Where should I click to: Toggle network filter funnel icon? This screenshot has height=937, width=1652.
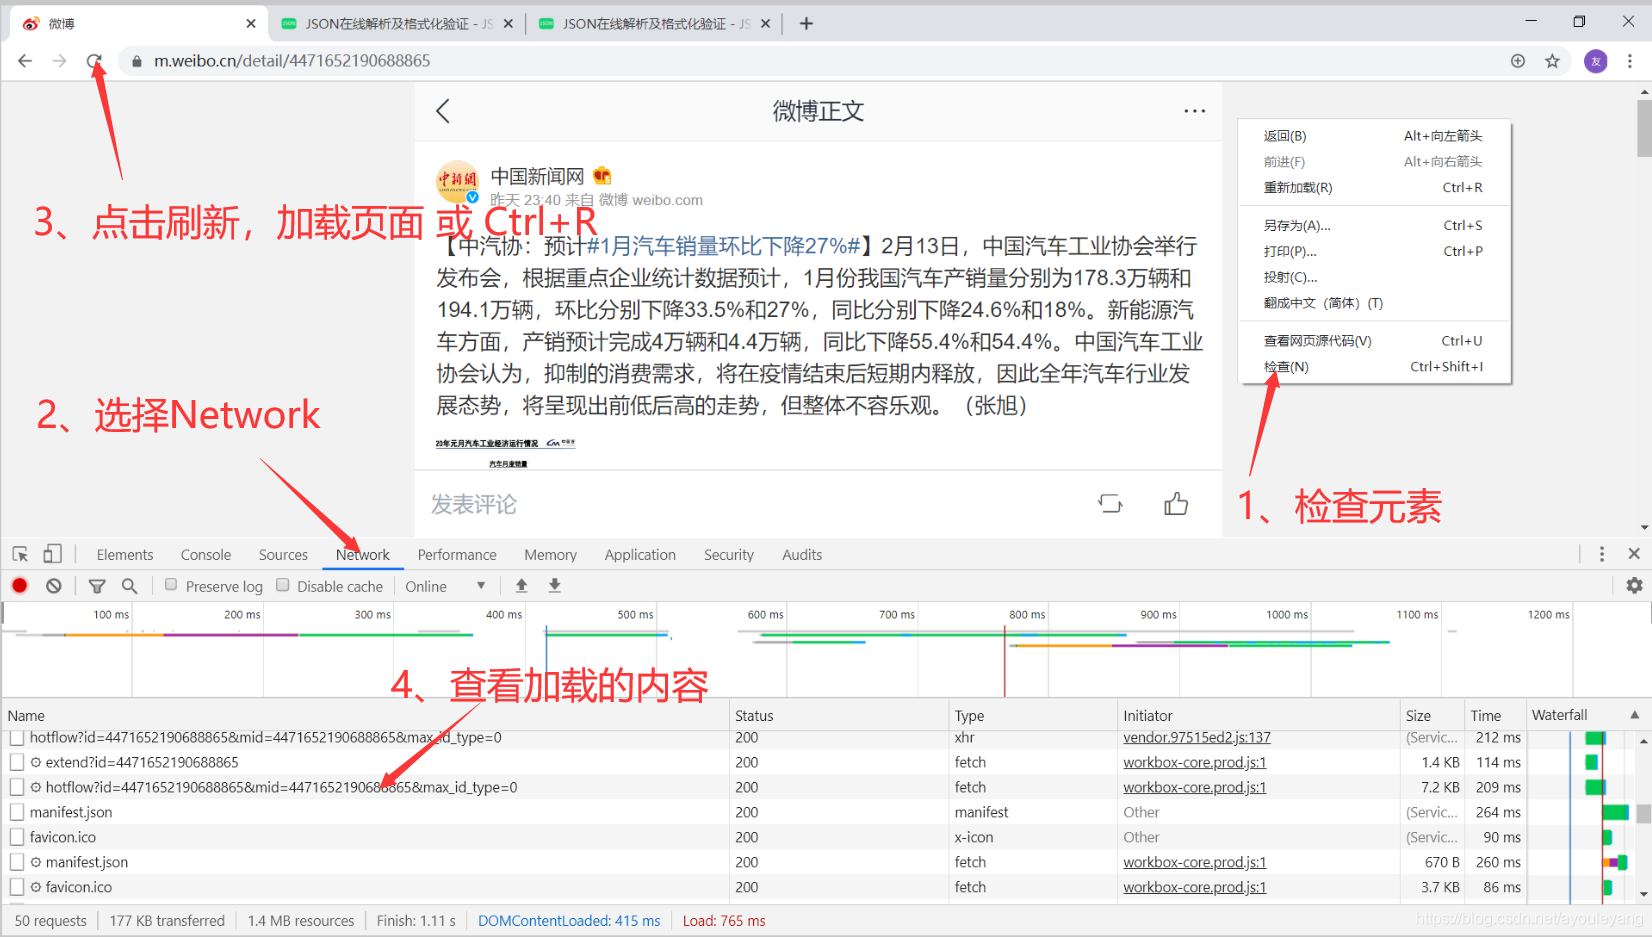[97, 586]
